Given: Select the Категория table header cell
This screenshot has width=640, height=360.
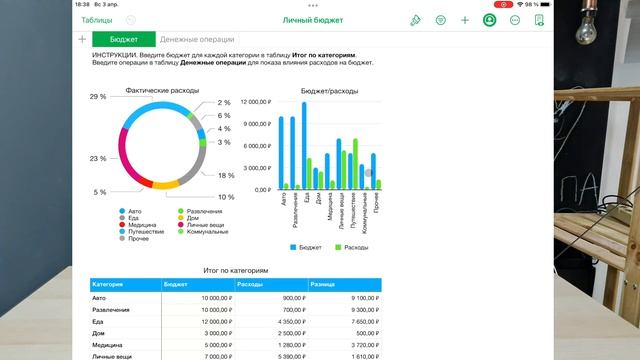Looking at the screenshot, I should pos(126,284).
